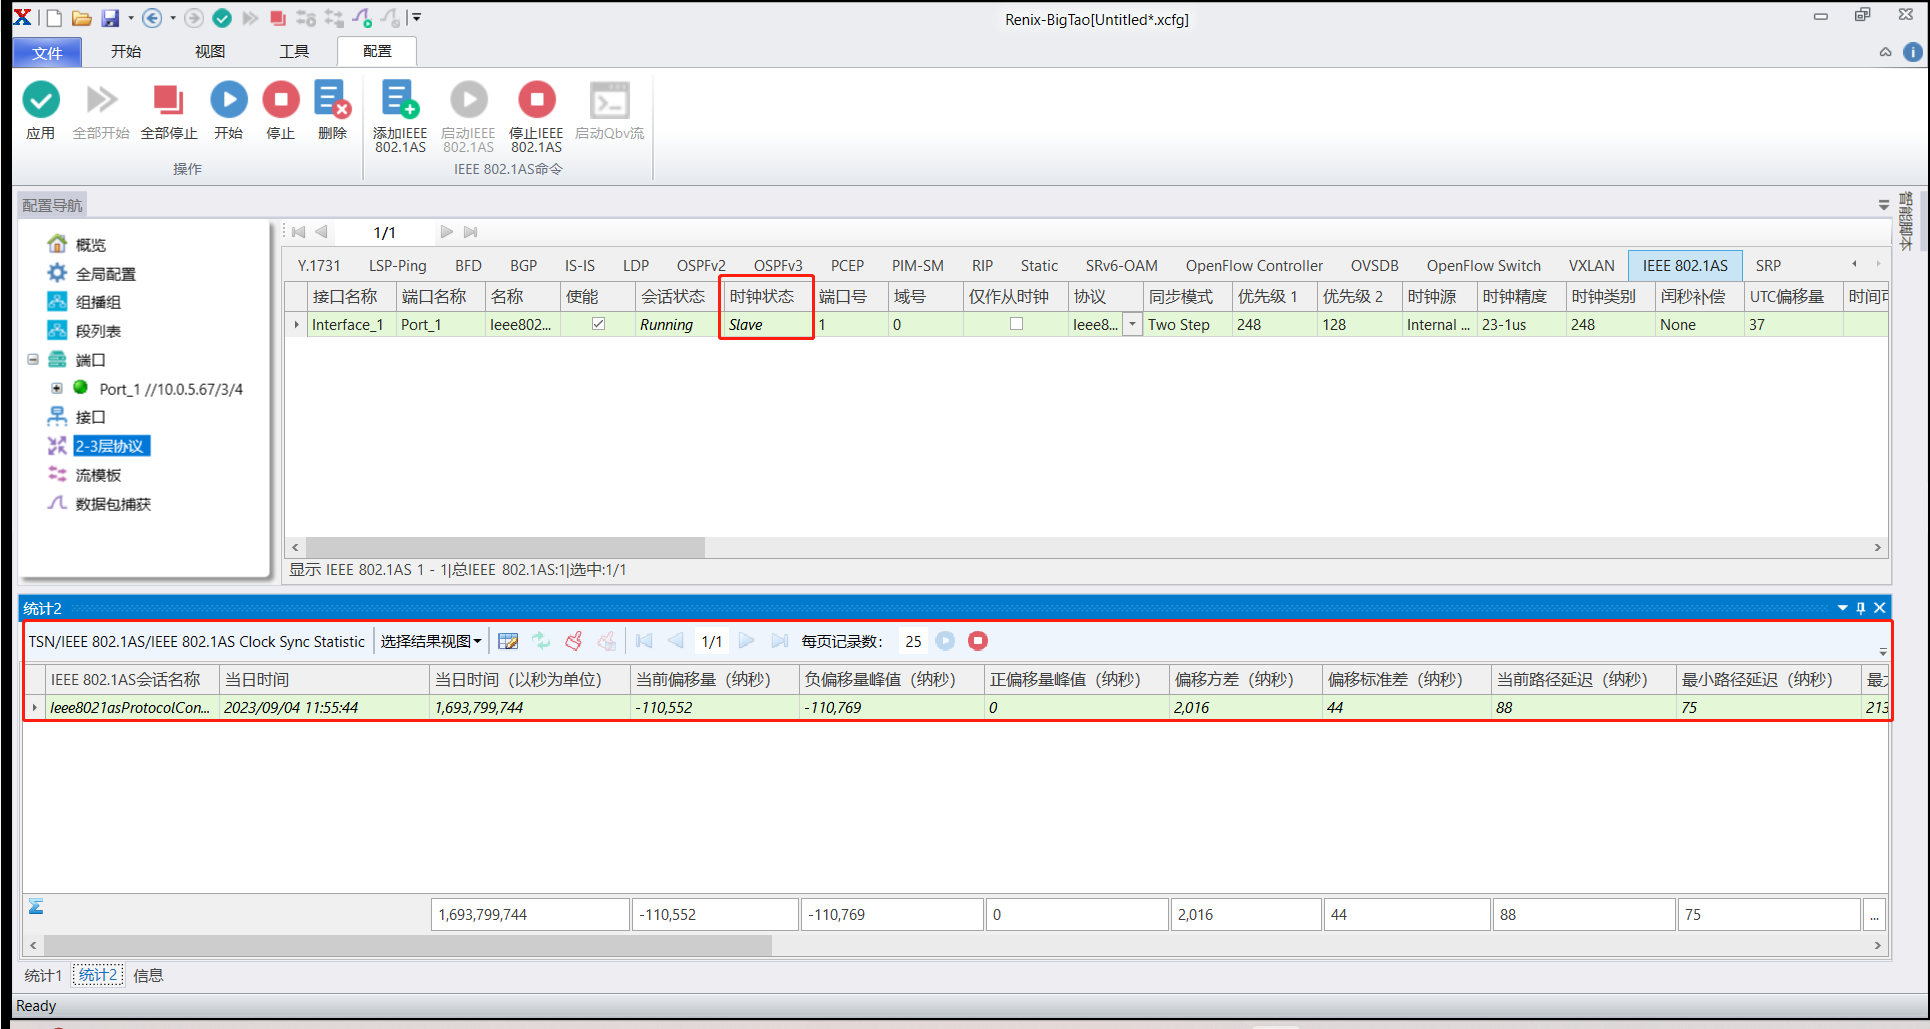Click quick access green apply checkmark icon
Image resolution: width=1930 pixels, height=1029 pixels.
[222, 18]
